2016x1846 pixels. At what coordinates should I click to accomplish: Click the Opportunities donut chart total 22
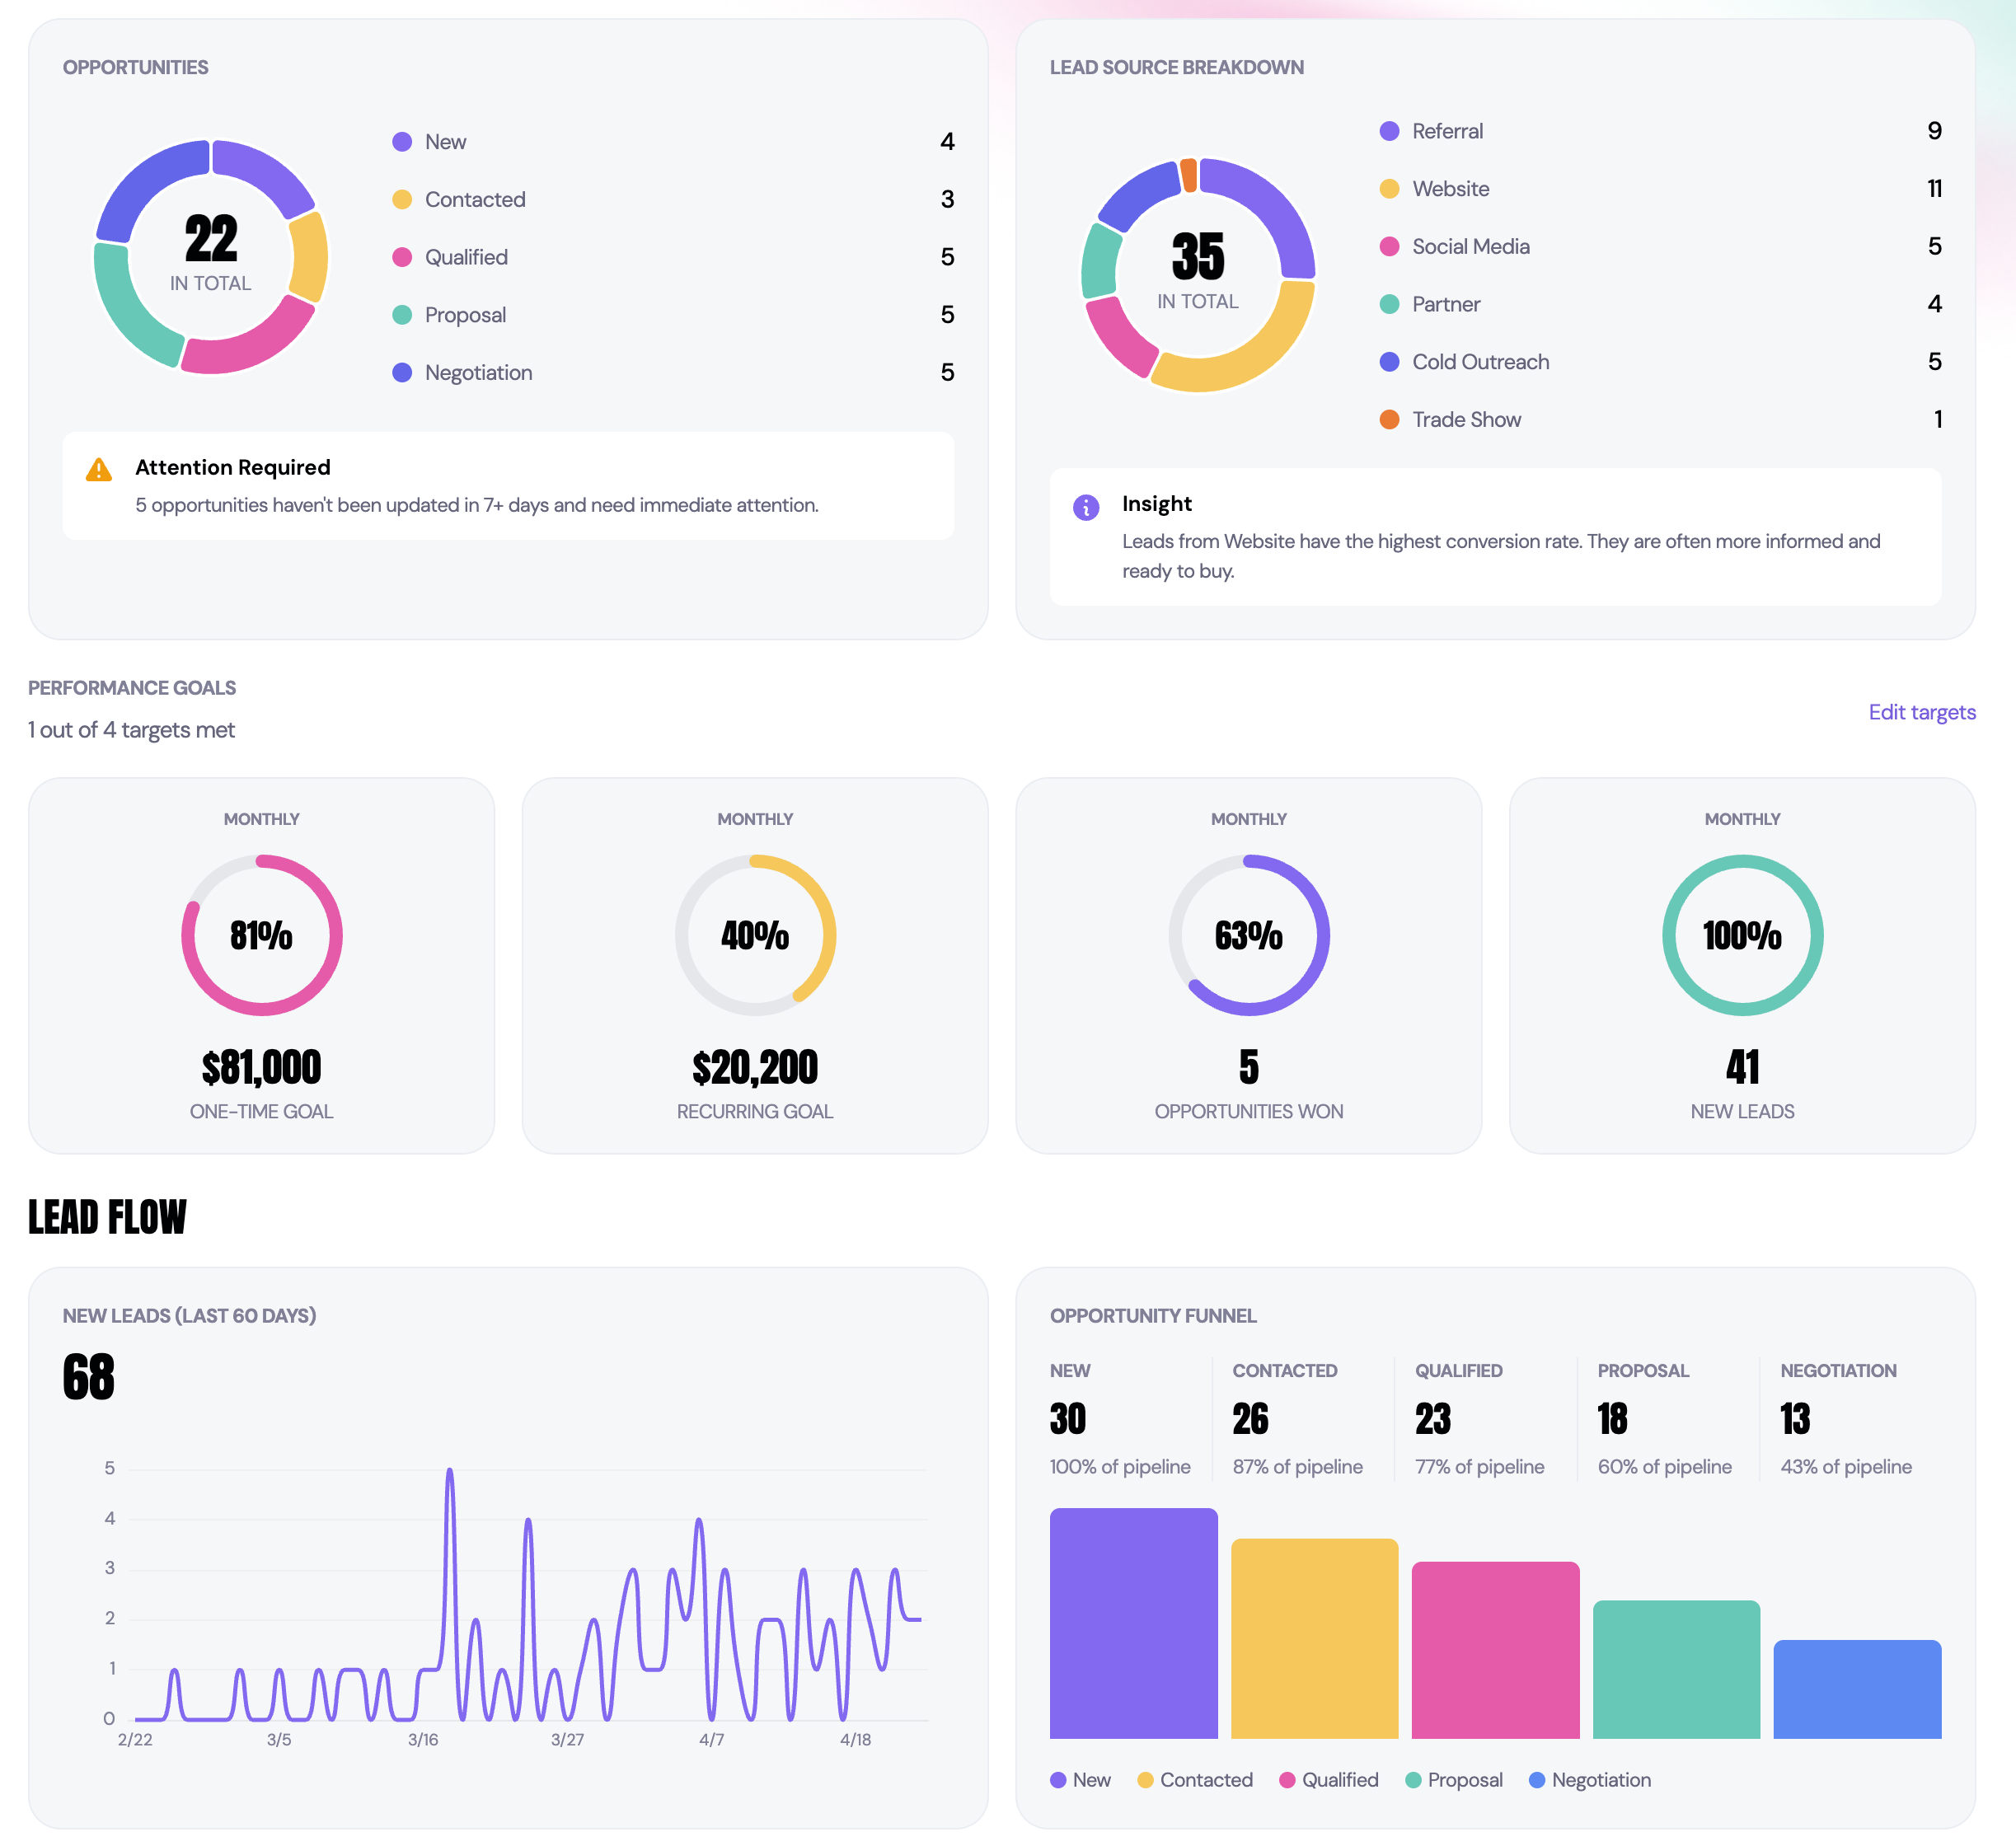[x=211, y=238]
